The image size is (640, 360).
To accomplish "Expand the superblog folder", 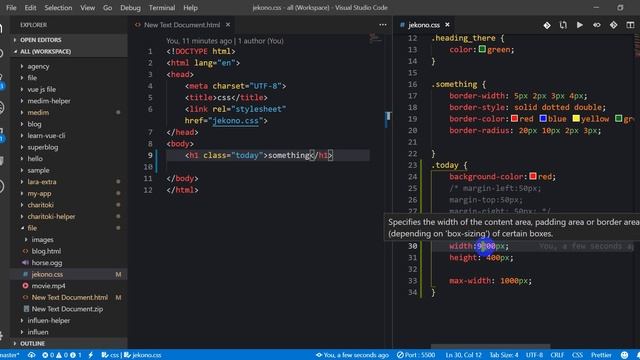I will pos(42,147).
